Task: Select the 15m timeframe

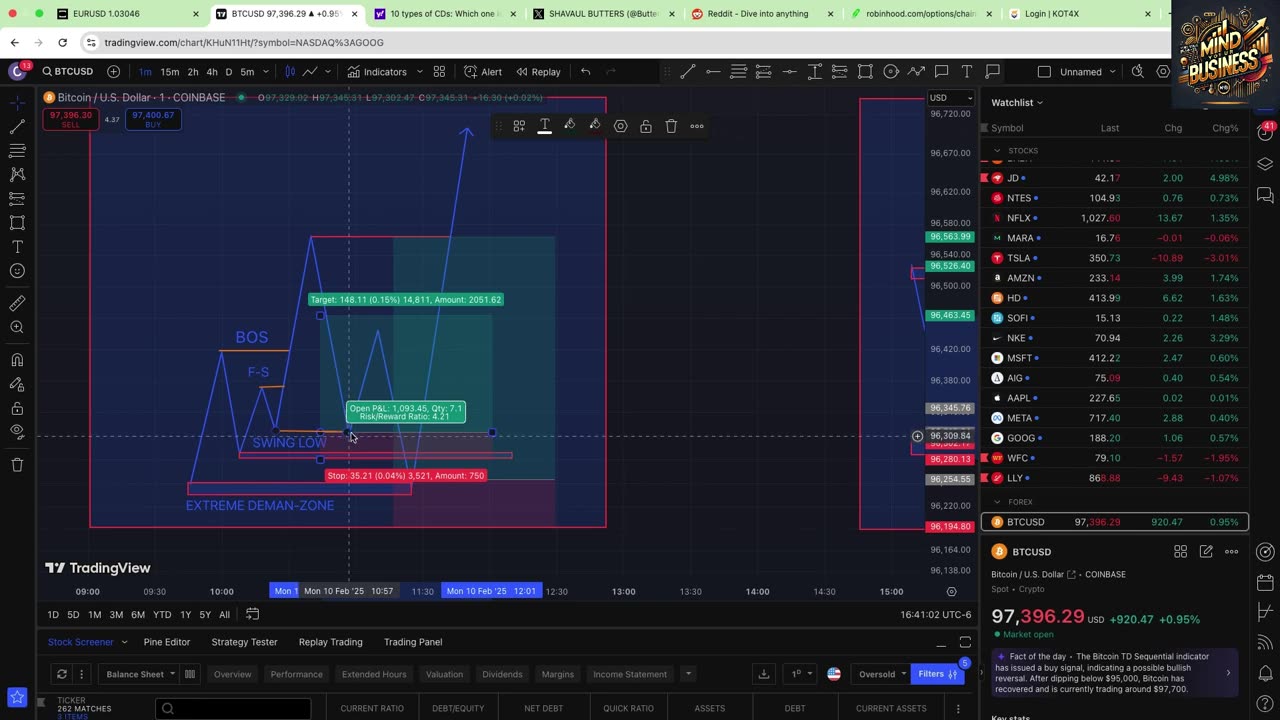Action: pyautogui.click(x=170, y=72)
